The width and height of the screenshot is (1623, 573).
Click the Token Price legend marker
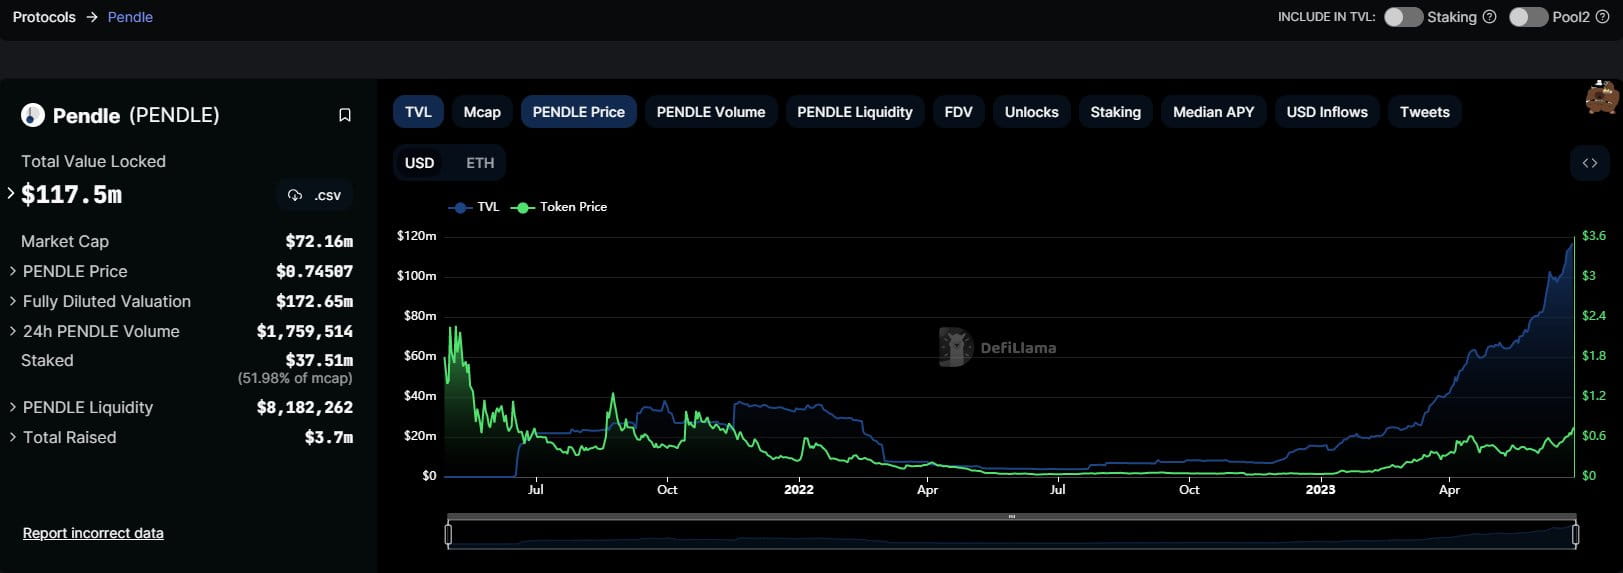pos(522,207)
